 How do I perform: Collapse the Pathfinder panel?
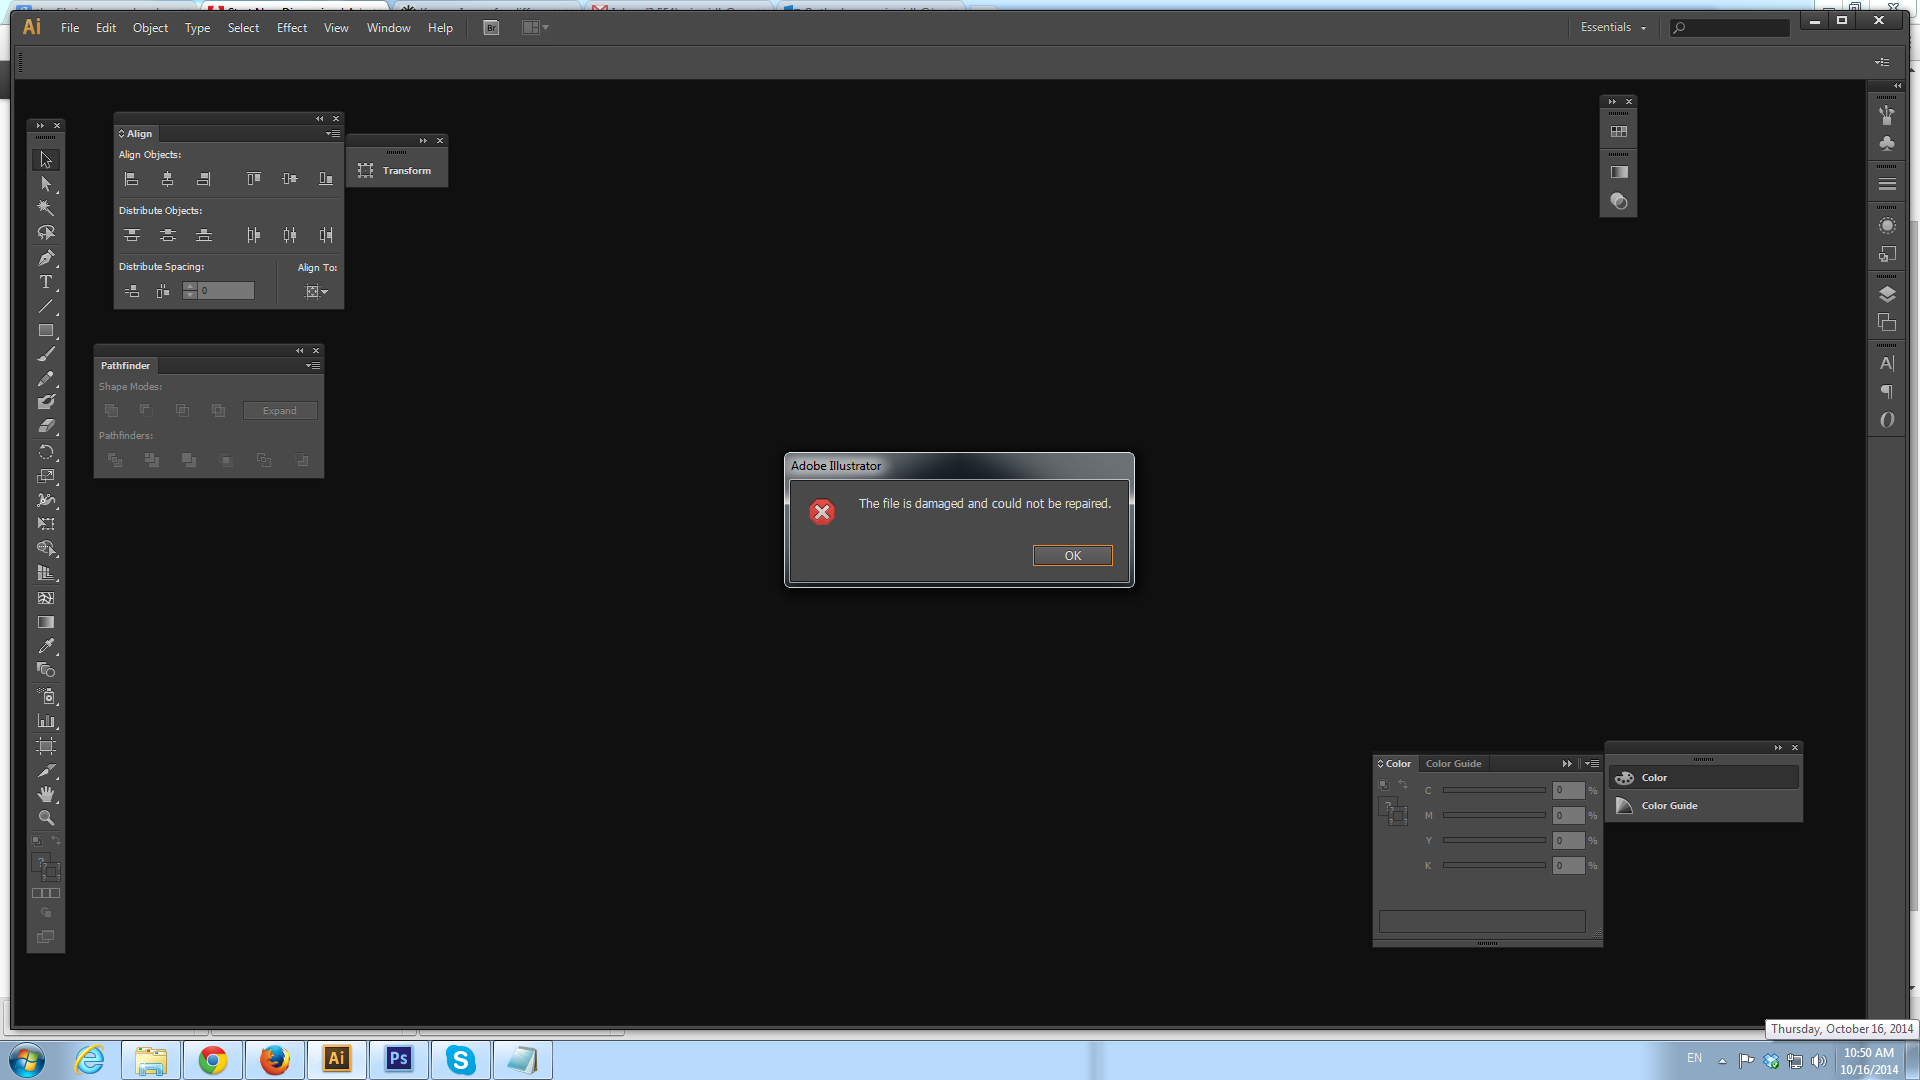297,349
